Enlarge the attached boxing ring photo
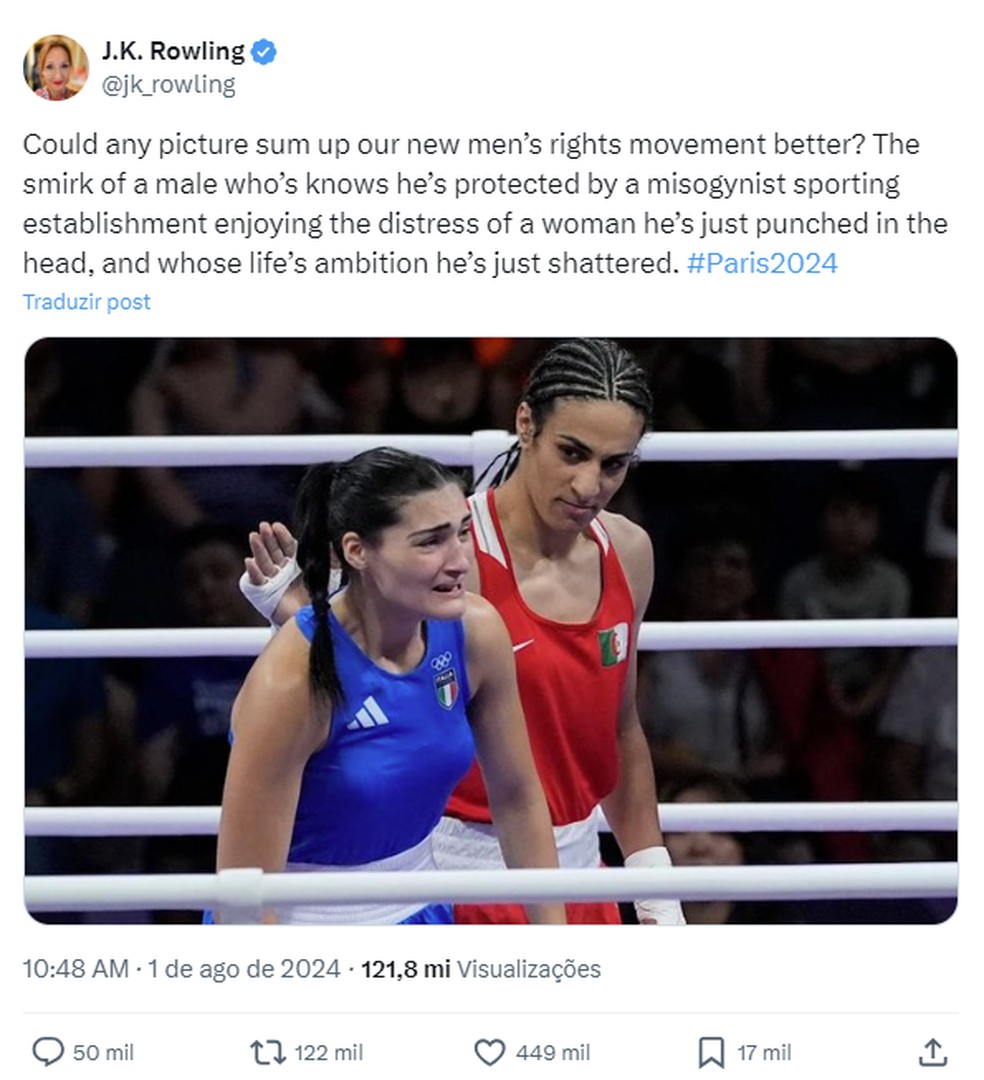This screenshot has width=984, height=1080. [490, 630]
